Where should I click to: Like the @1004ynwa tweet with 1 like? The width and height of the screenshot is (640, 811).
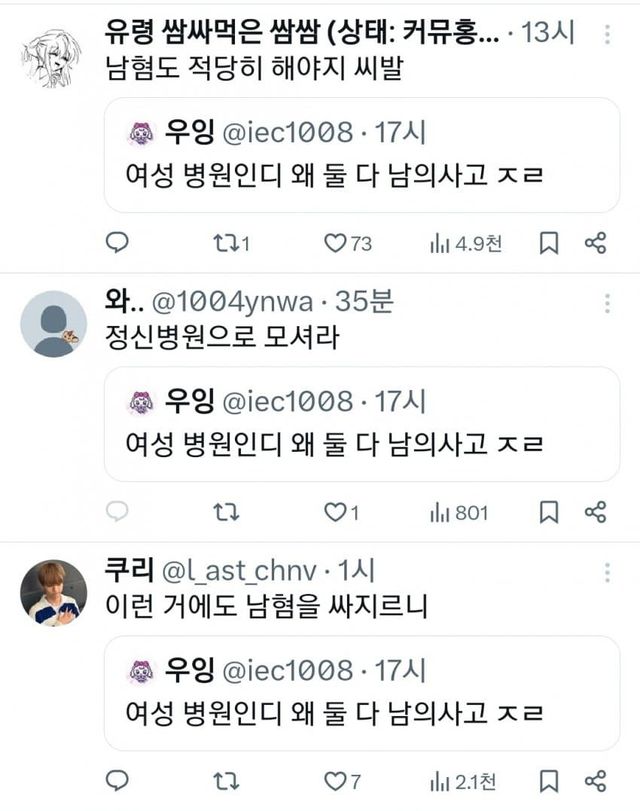[335, 513]
